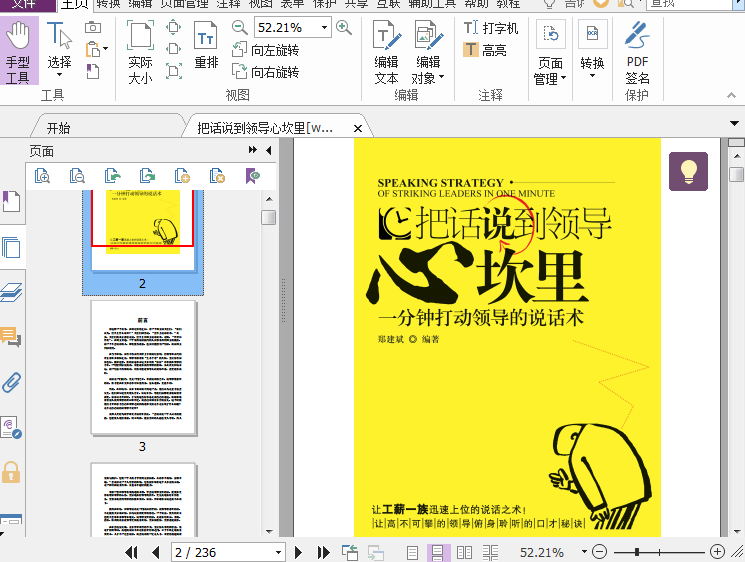Click the page number field 2 / 236

(228, 552)
